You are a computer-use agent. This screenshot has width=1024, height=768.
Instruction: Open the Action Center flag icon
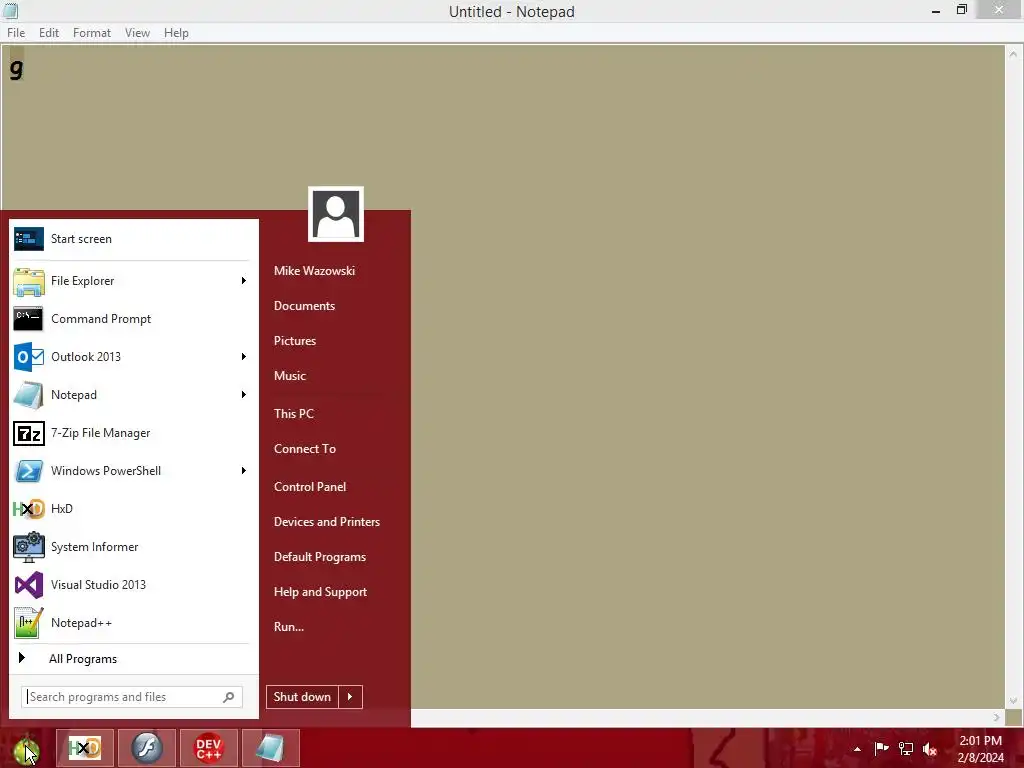(x=881, y=748)
